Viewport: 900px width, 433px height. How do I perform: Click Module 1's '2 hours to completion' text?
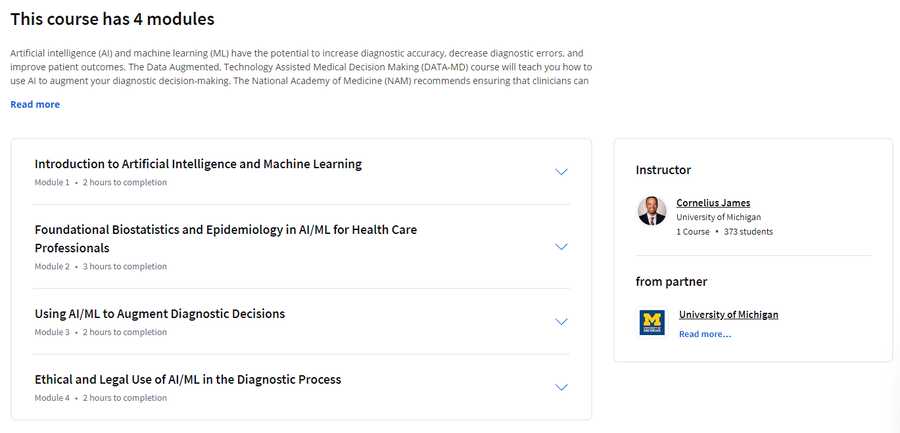(x=125, y=183)
